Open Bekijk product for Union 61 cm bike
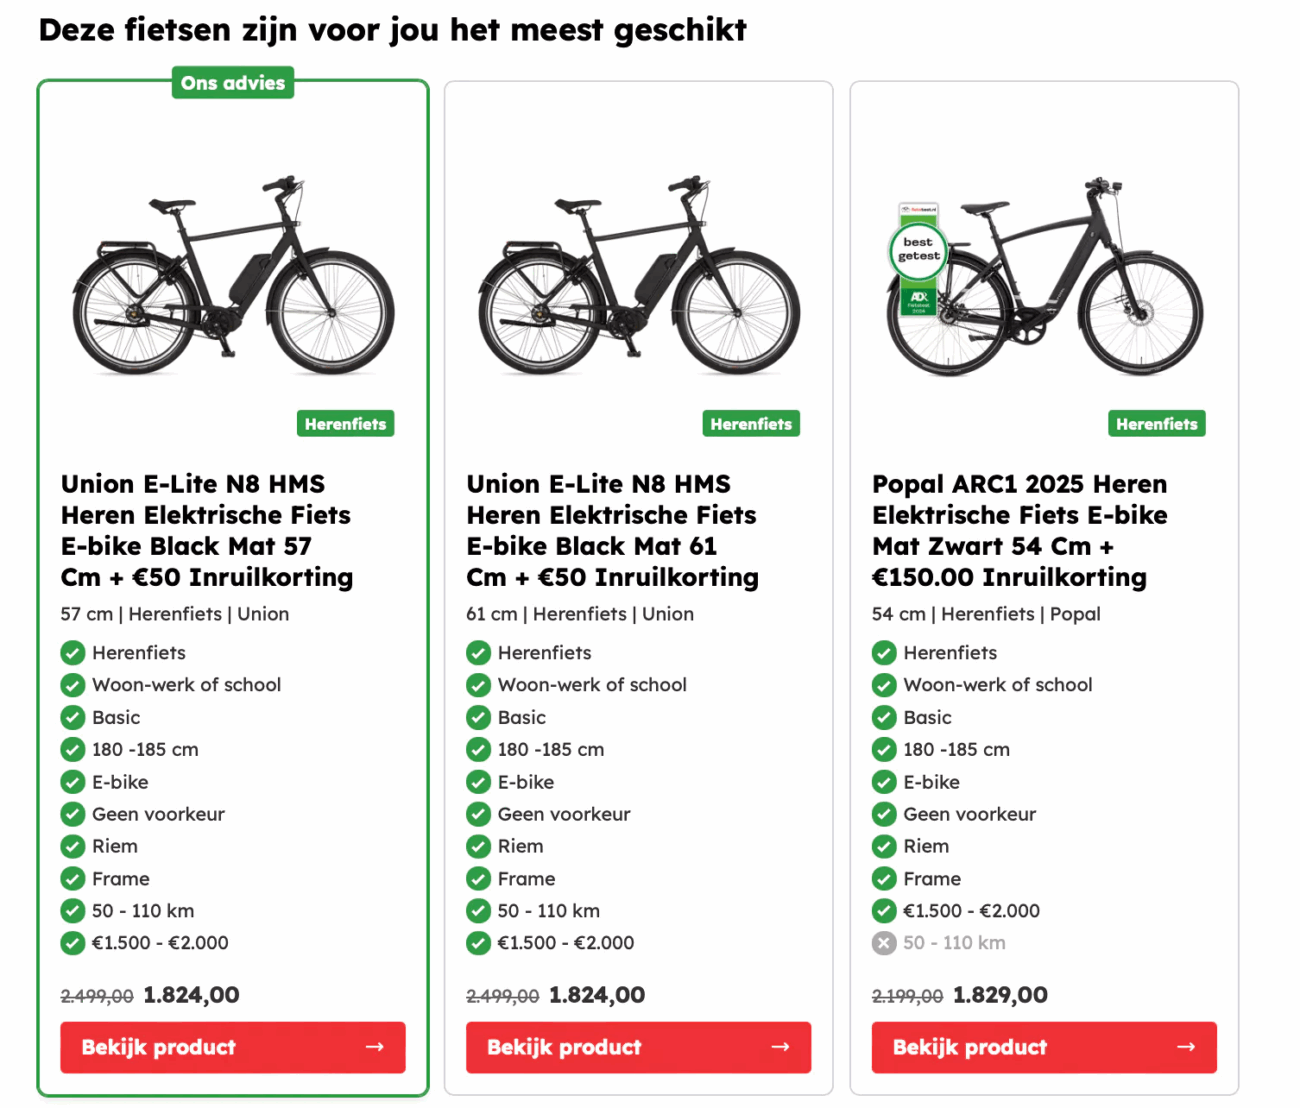The width and height of the screenshot is (1300, 1108). click(x=638, y=1047)
